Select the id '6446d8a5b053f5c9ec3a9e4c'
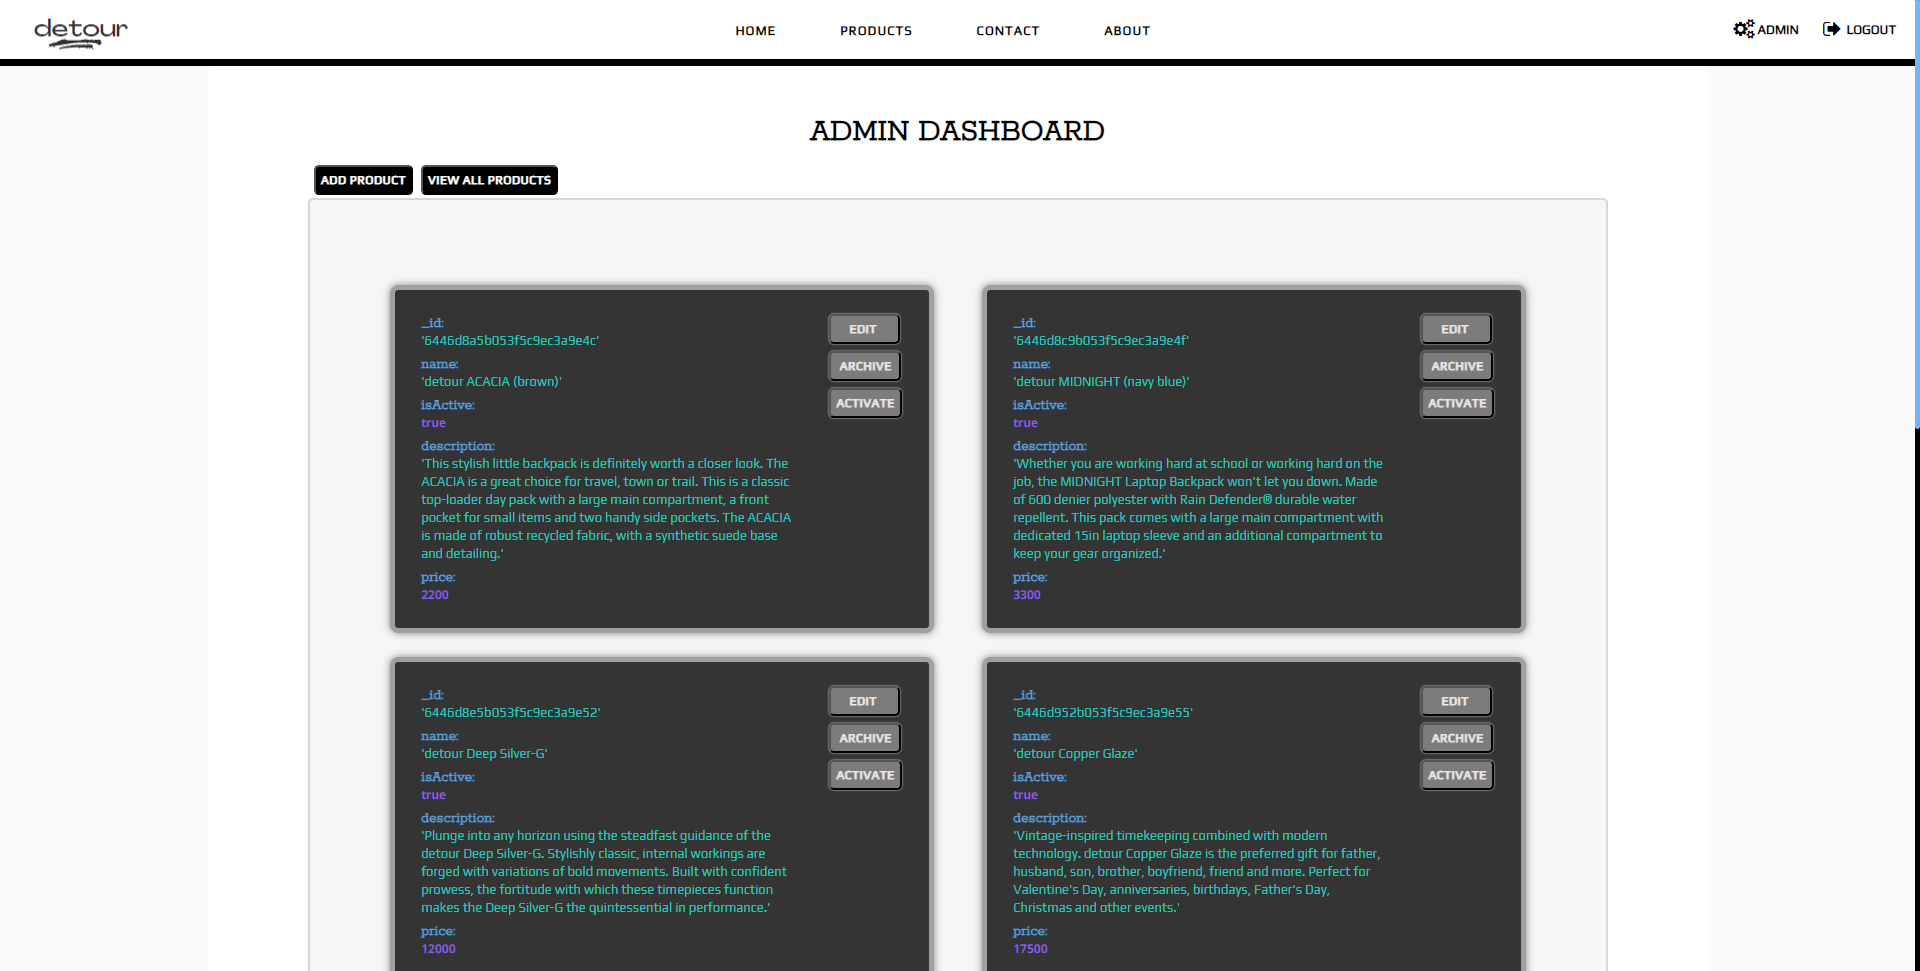The width and height of the screenshot is (1920, 971). (x=510, y=341)
